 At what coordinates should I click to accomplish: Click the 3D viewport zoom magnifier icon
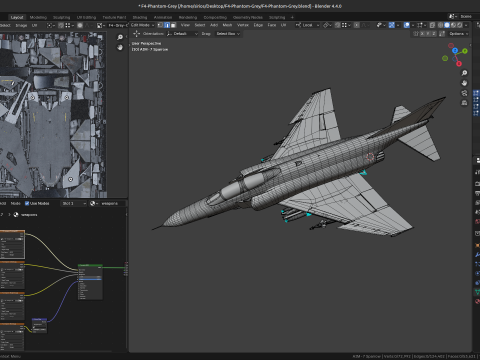(464, 73)
